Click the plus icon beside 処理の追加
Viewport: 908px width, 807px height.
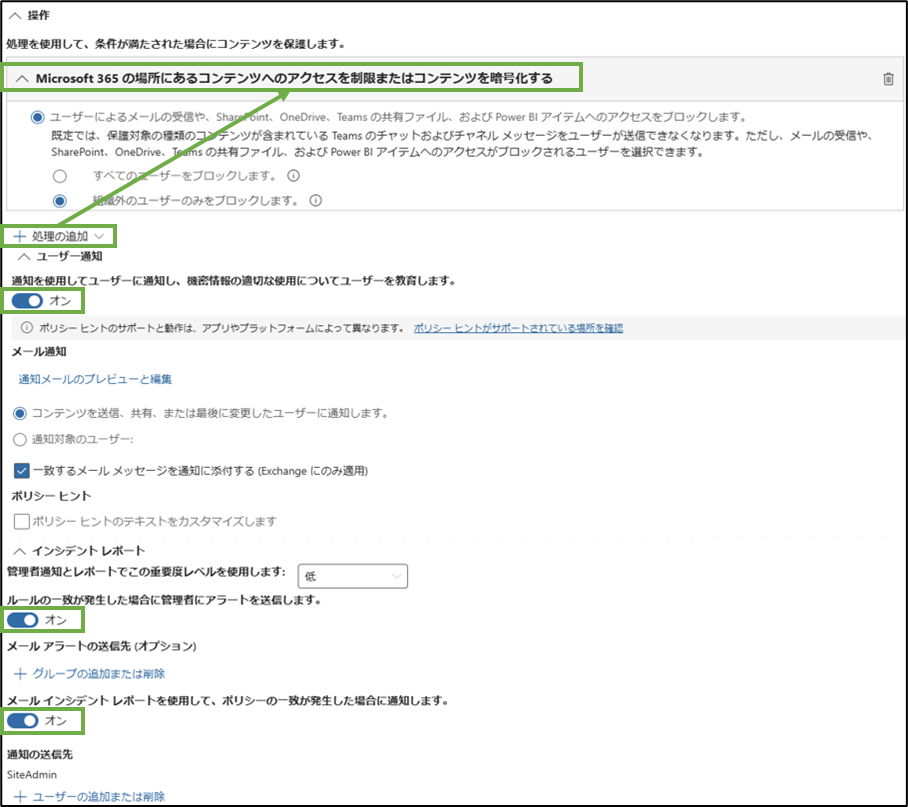(x=20, y=235)
